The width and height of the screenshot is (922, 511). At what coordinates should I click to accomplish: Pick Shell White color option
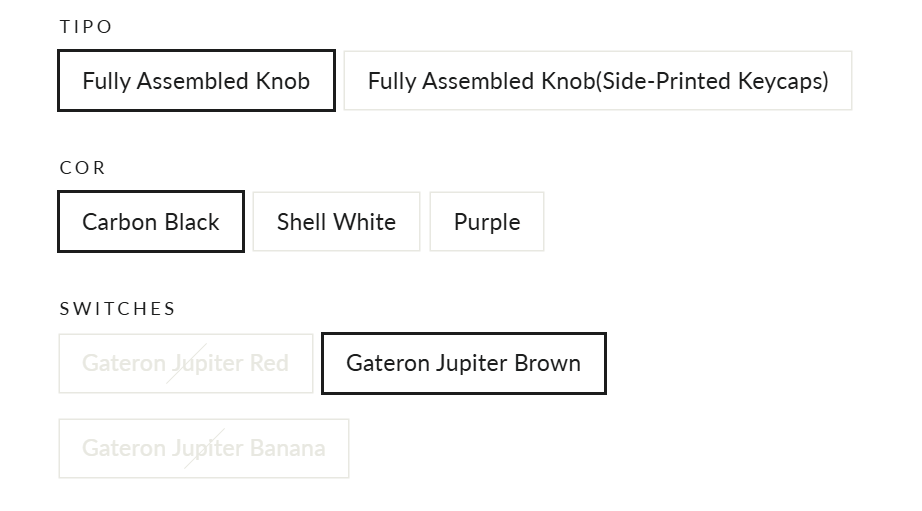tap(336, 222)
